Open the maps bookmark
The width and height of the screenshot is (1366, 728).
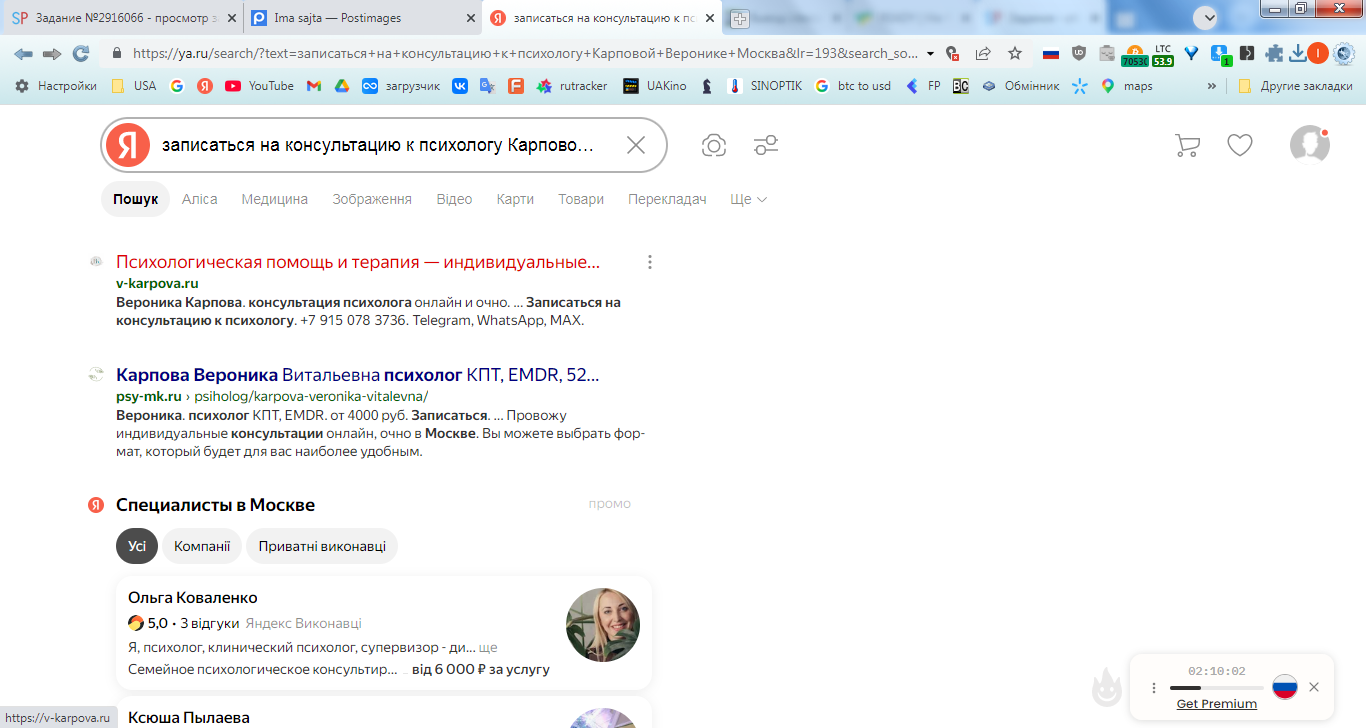(1126, 86)
